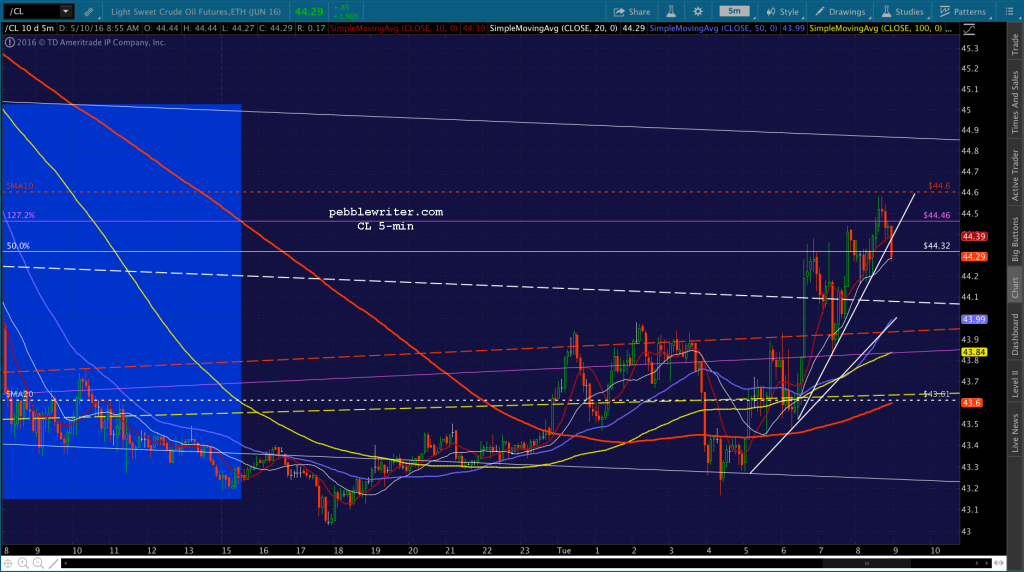Click the yellow 43.84 price bubble on axis
The width and height of the screenshot is (1024, 572).
[x=974, y=352]
